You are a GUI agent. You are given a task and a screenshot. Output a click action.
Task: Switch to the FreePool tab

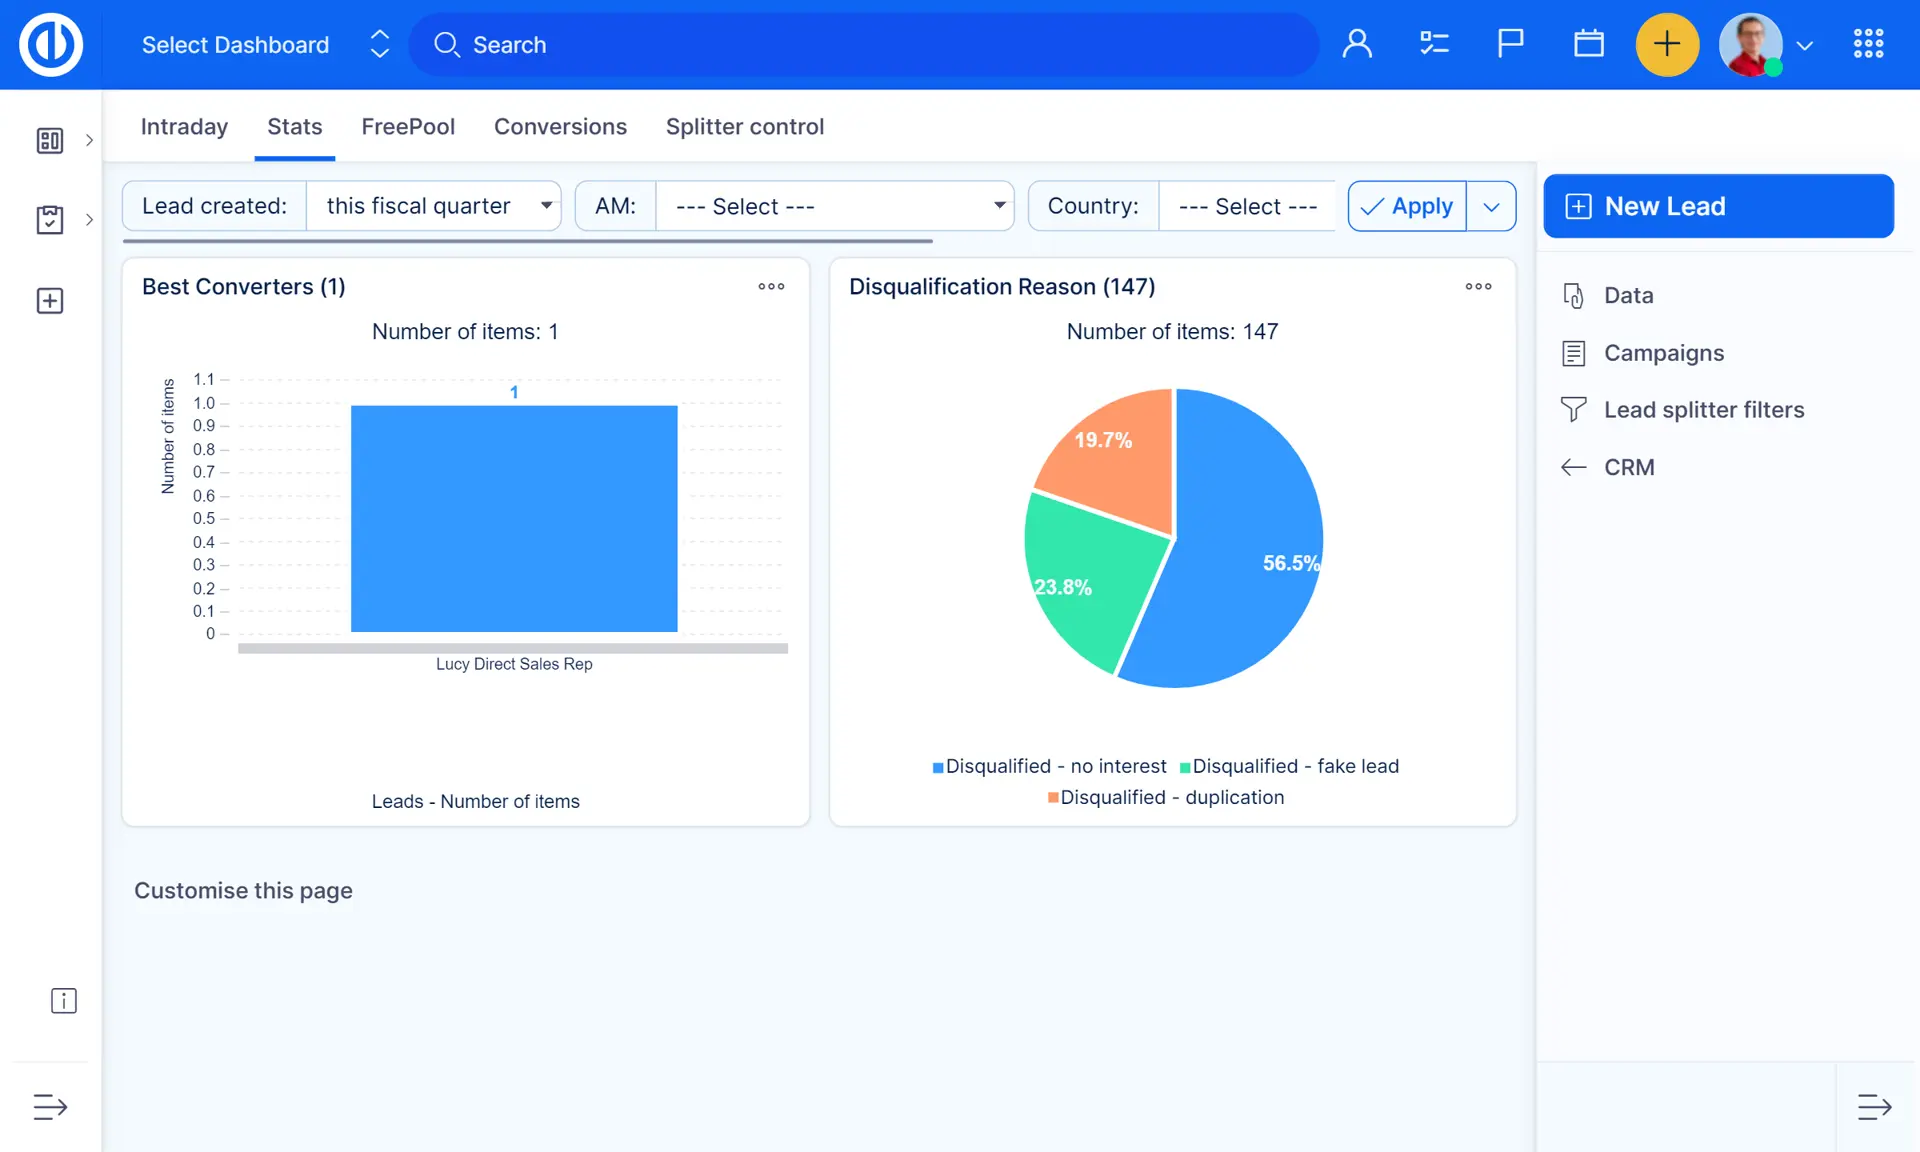pyautogui.click(x=408, y=127)
